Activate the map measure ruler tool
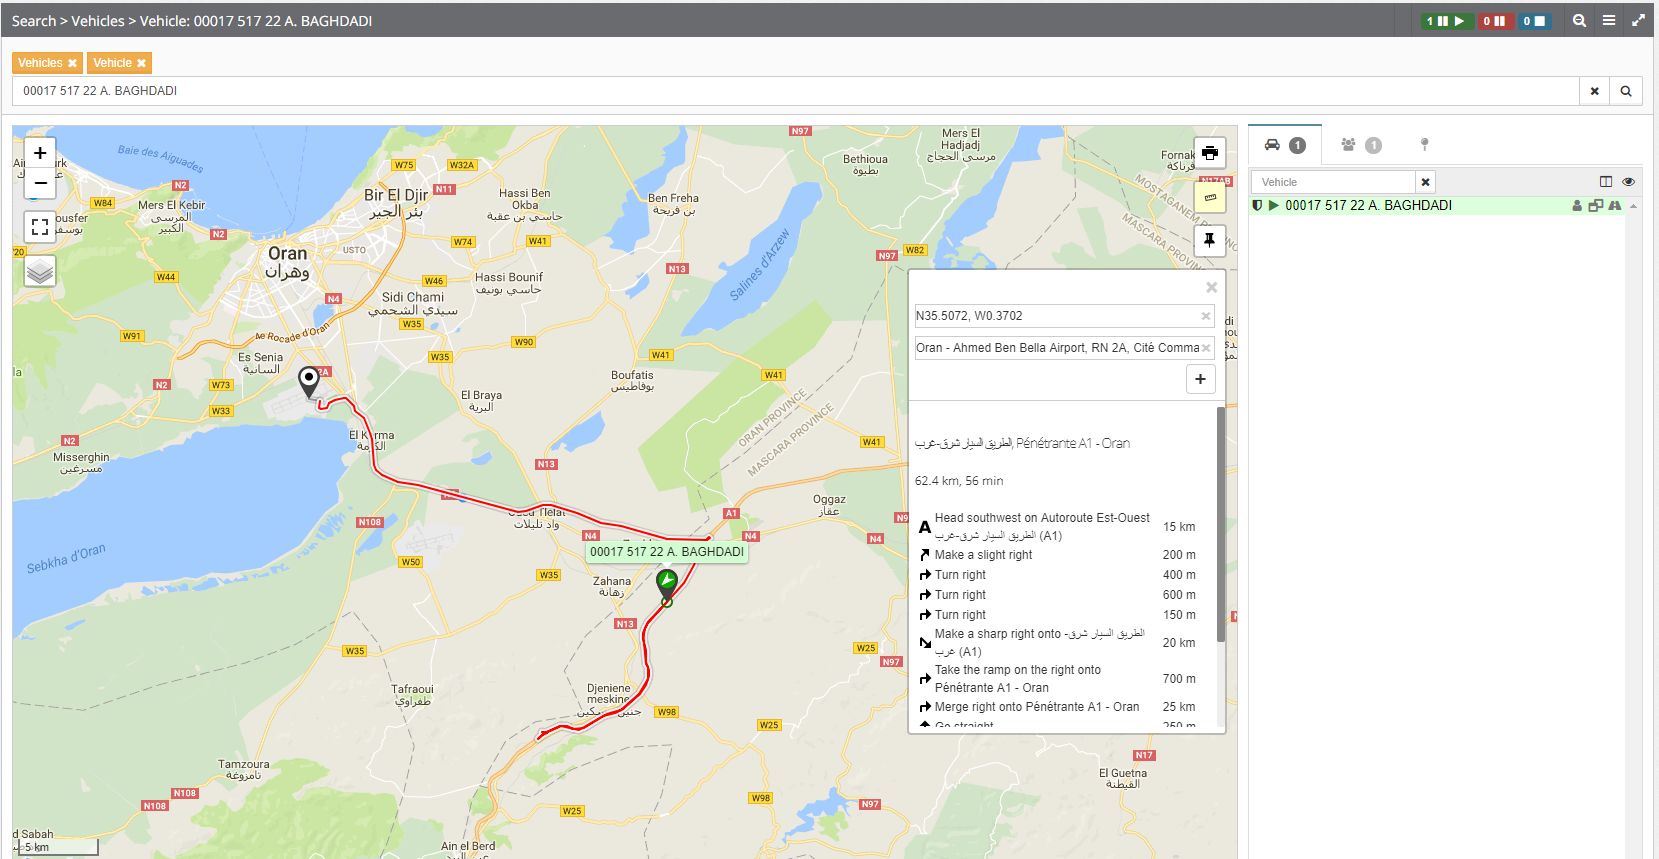This screenshot has width=1659, height=859. click(x=1210, y=197)
